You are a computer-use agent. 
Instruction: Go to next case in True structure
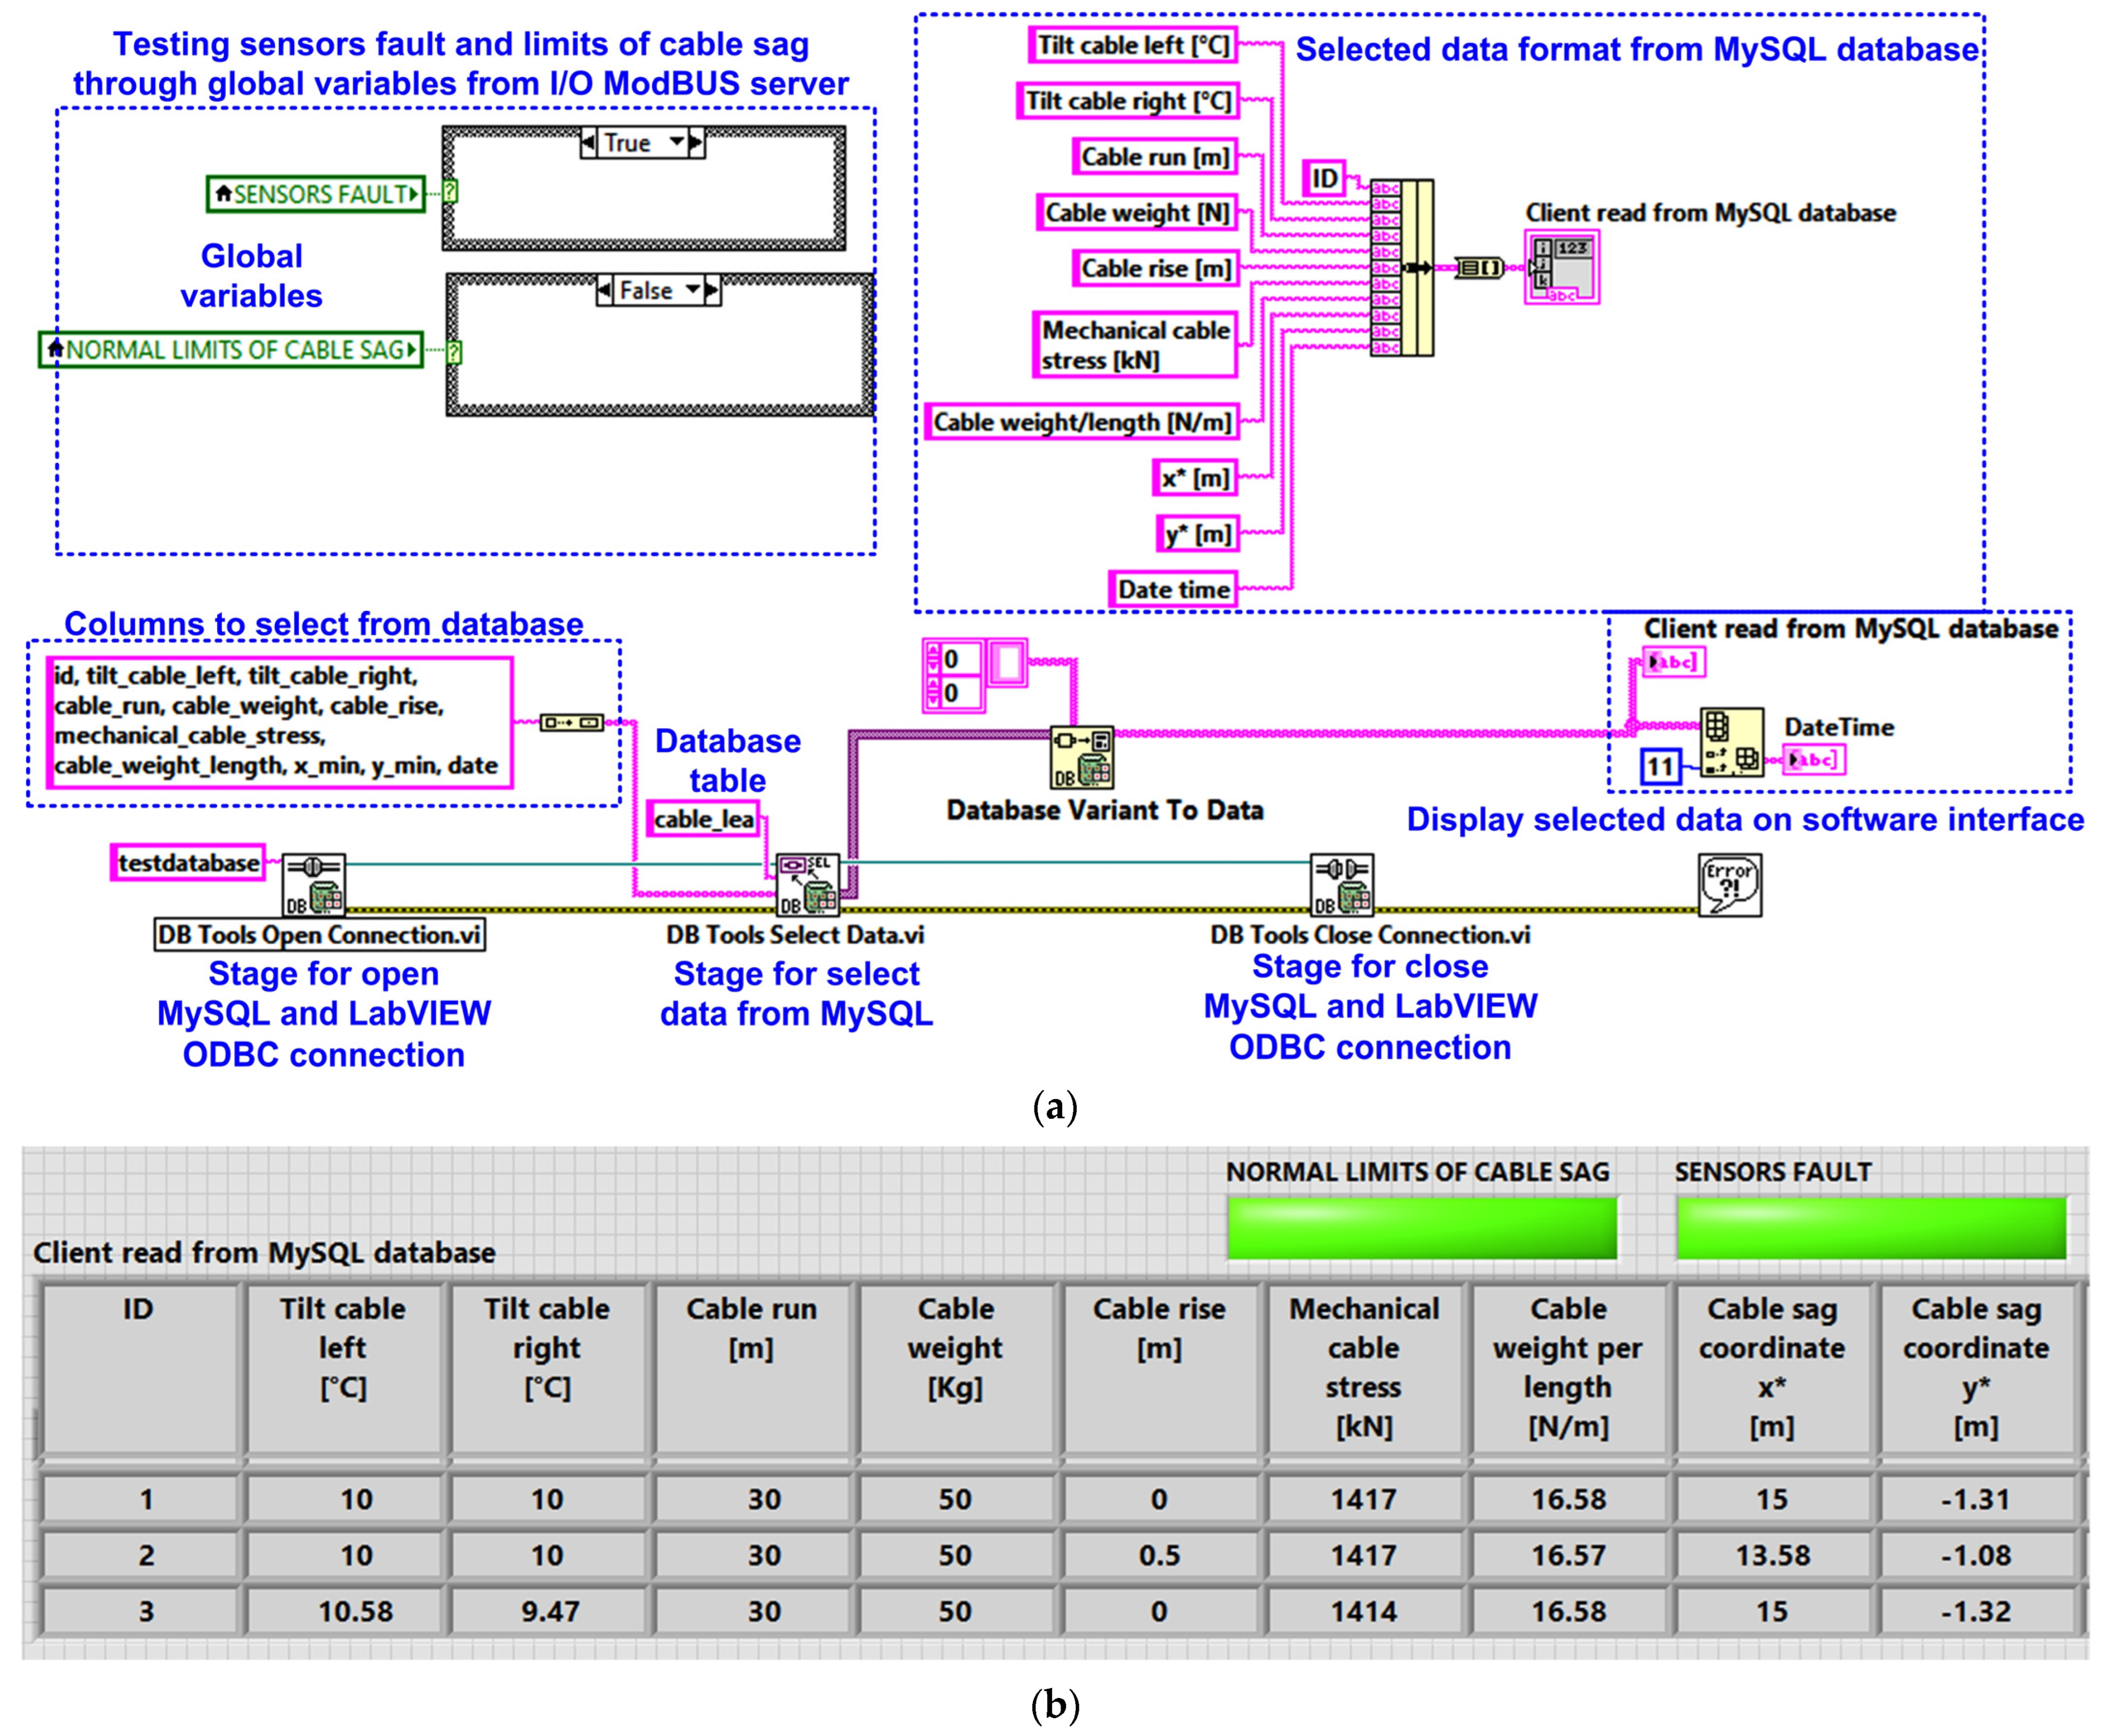click(x=696, y=143)
